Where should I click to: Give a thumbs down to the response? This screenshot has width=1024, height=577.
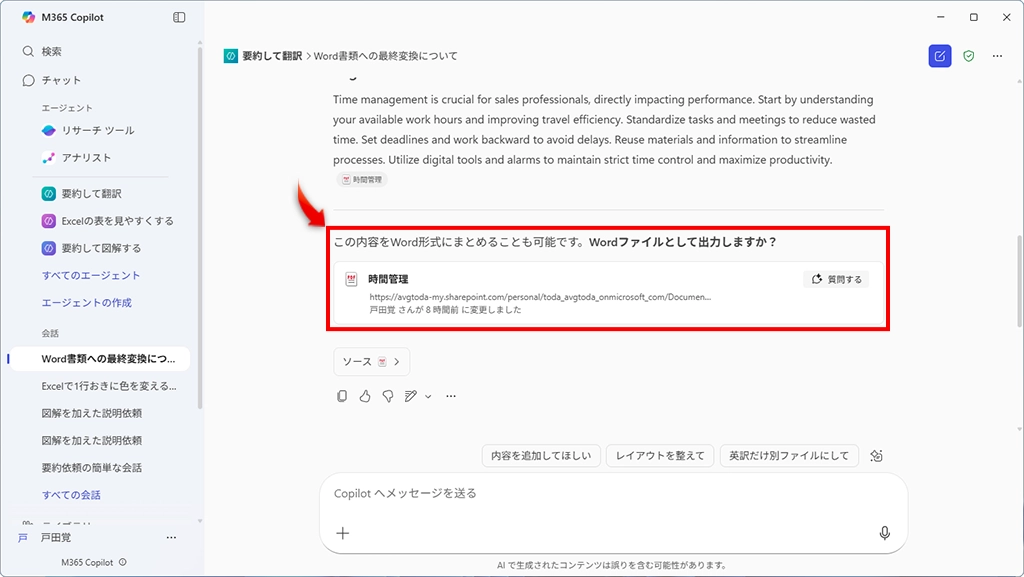[x=388, y=396]
